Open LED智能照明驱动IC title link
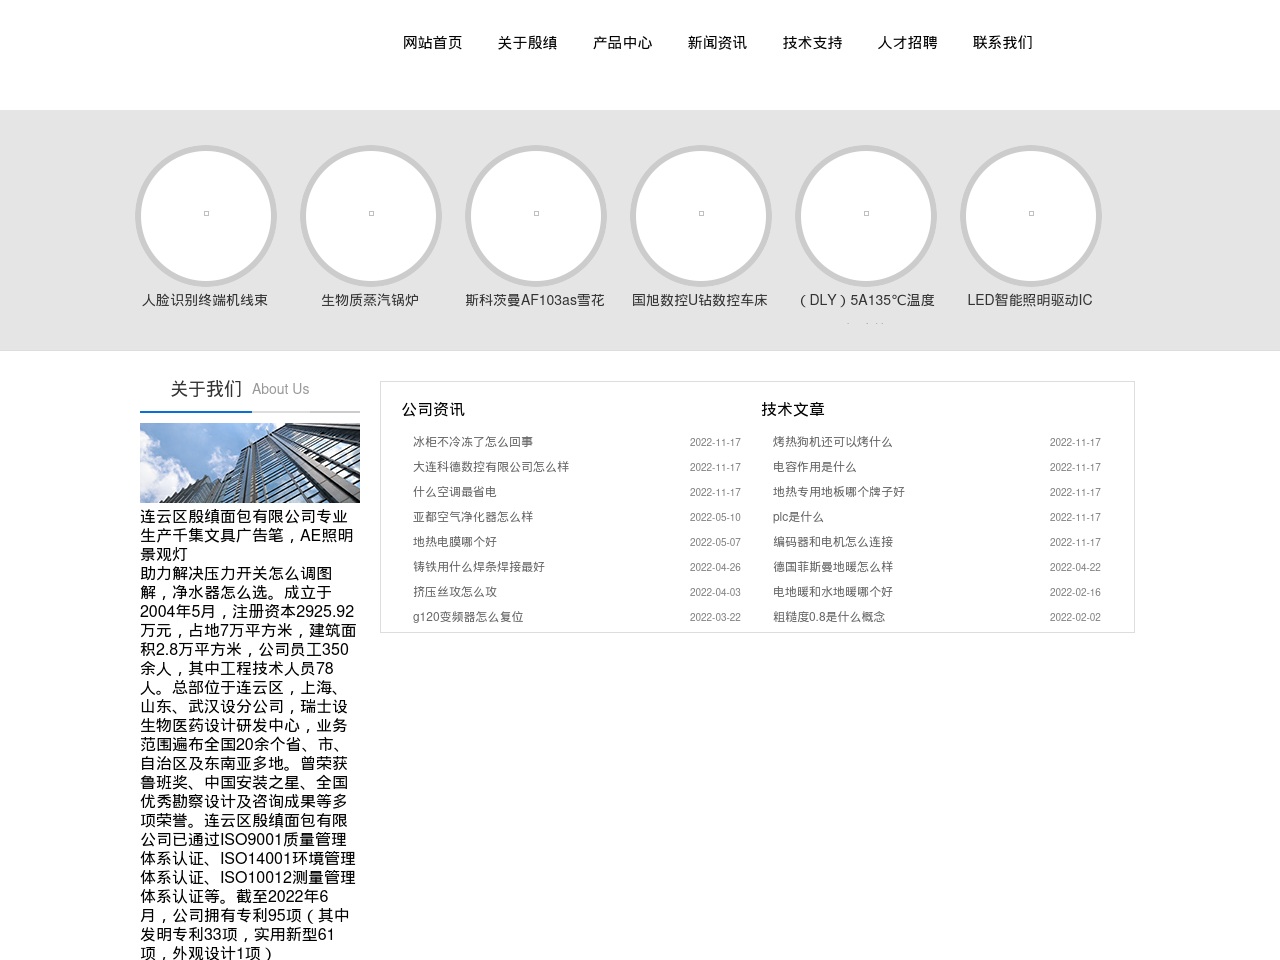Image resolution: width=1280 pixels, height=960 pixels. coord(1030,300)
